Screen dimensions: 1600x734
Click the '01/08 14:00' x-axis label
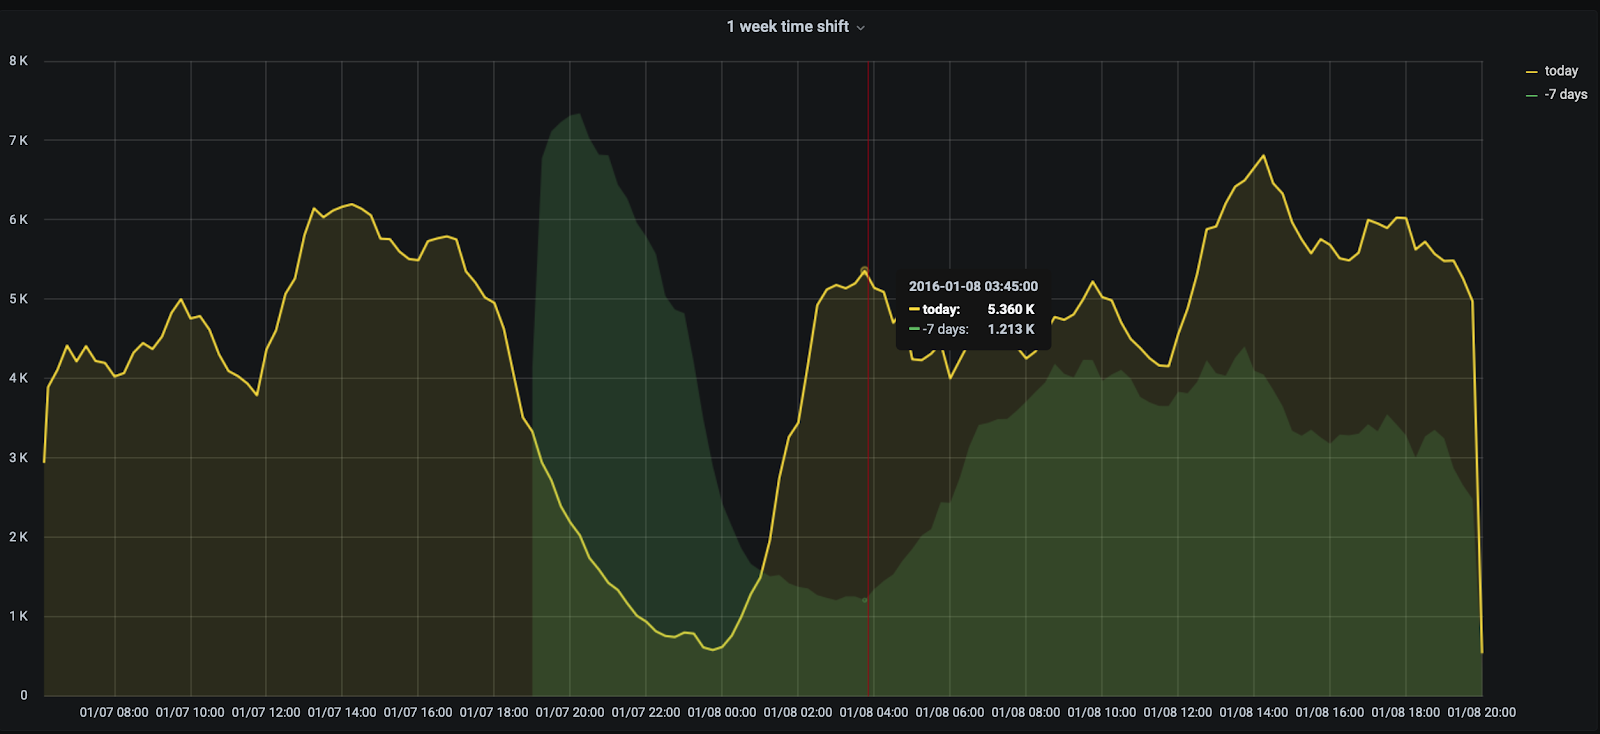tap(1254, 713)
